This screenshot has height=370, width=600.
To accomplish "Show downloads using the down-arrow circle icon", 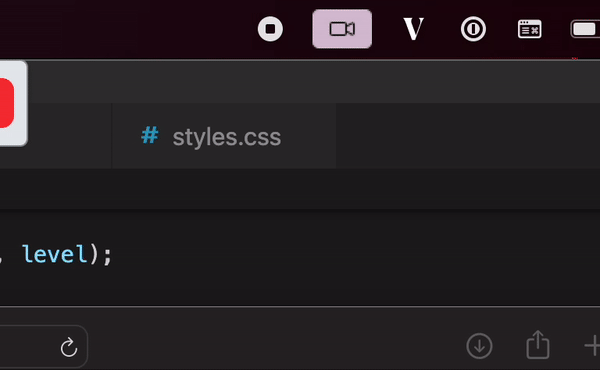I will pos(479,346).
